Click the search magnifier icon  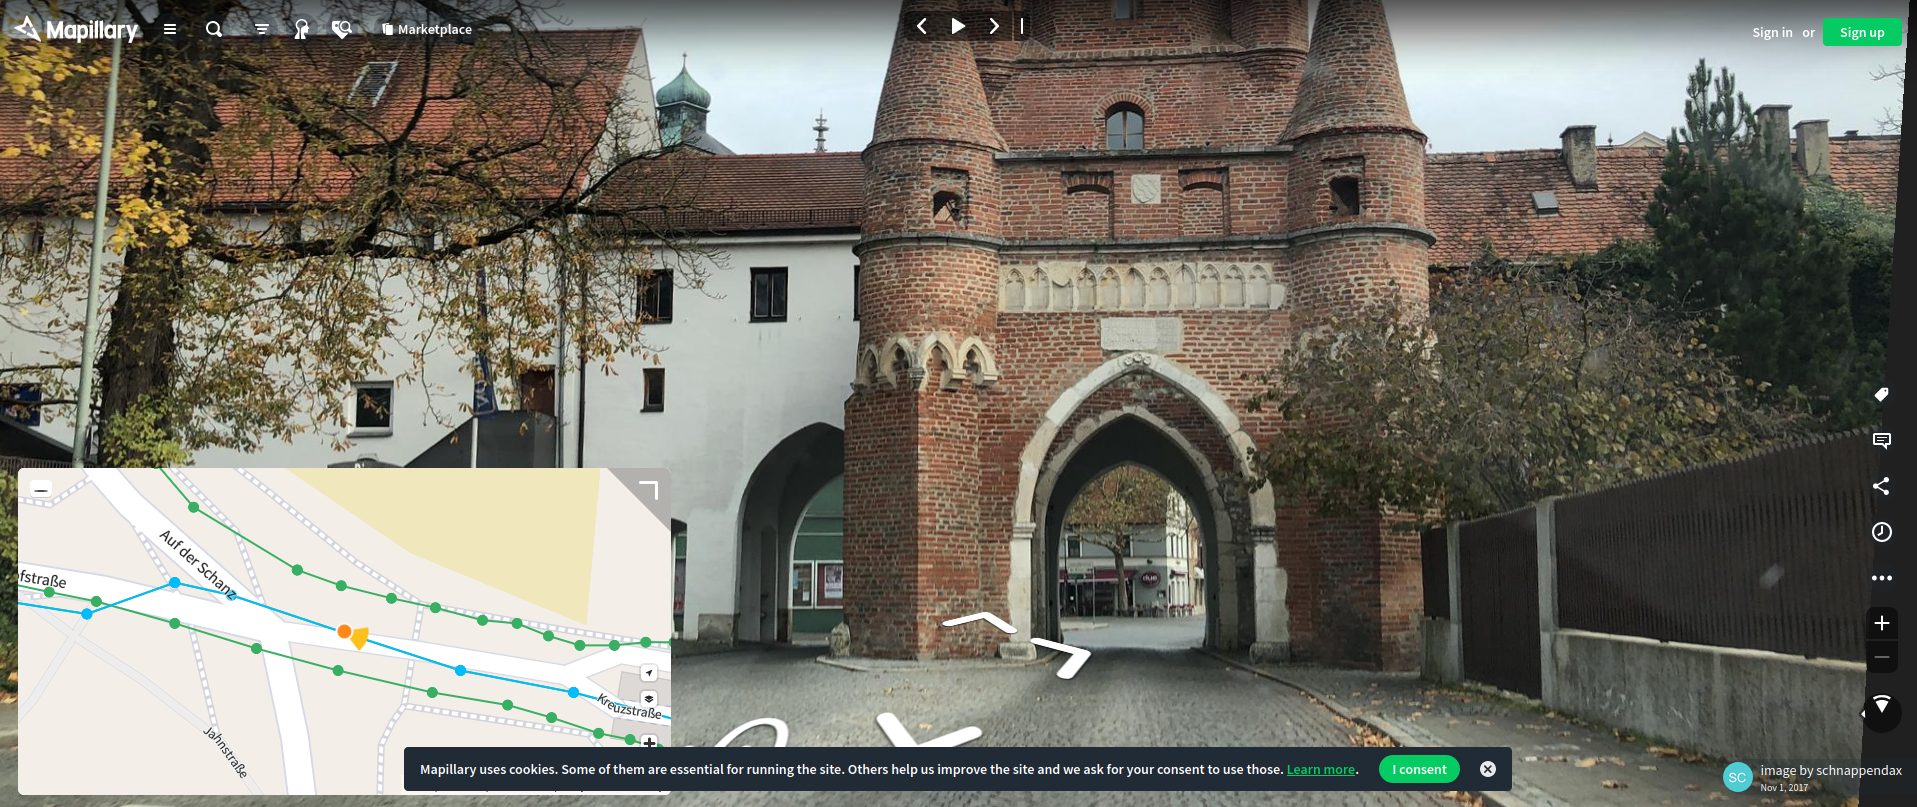point(214,30)
